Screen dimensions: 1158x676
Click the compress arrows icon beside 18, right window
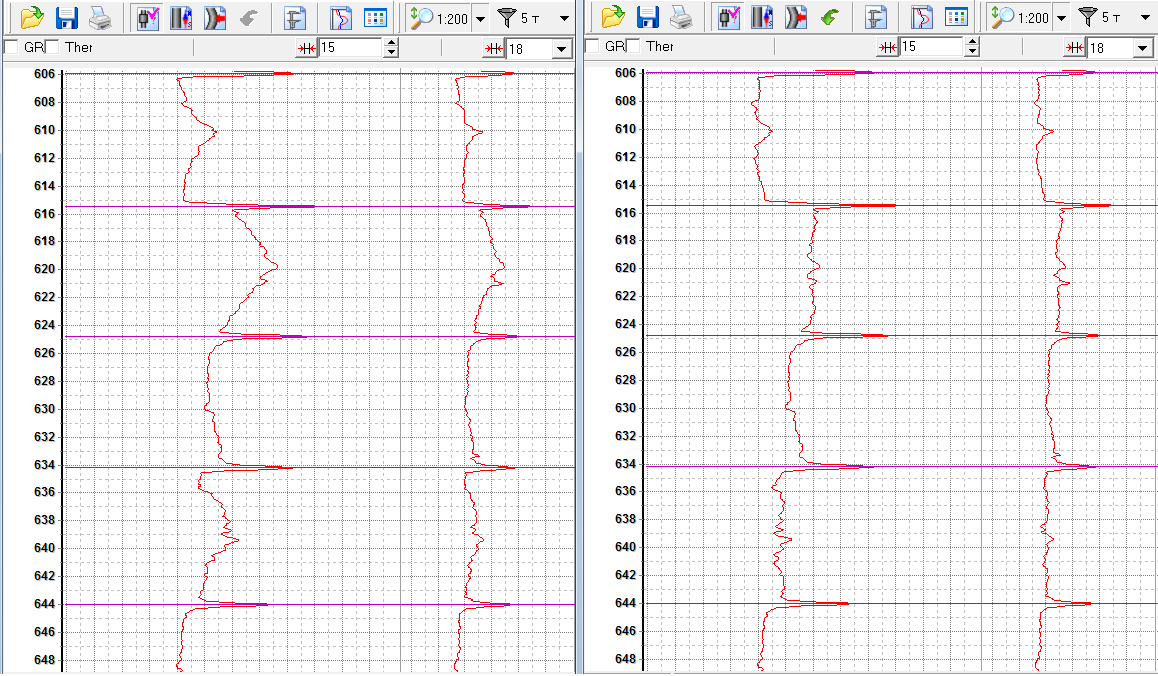(1075, 48)
